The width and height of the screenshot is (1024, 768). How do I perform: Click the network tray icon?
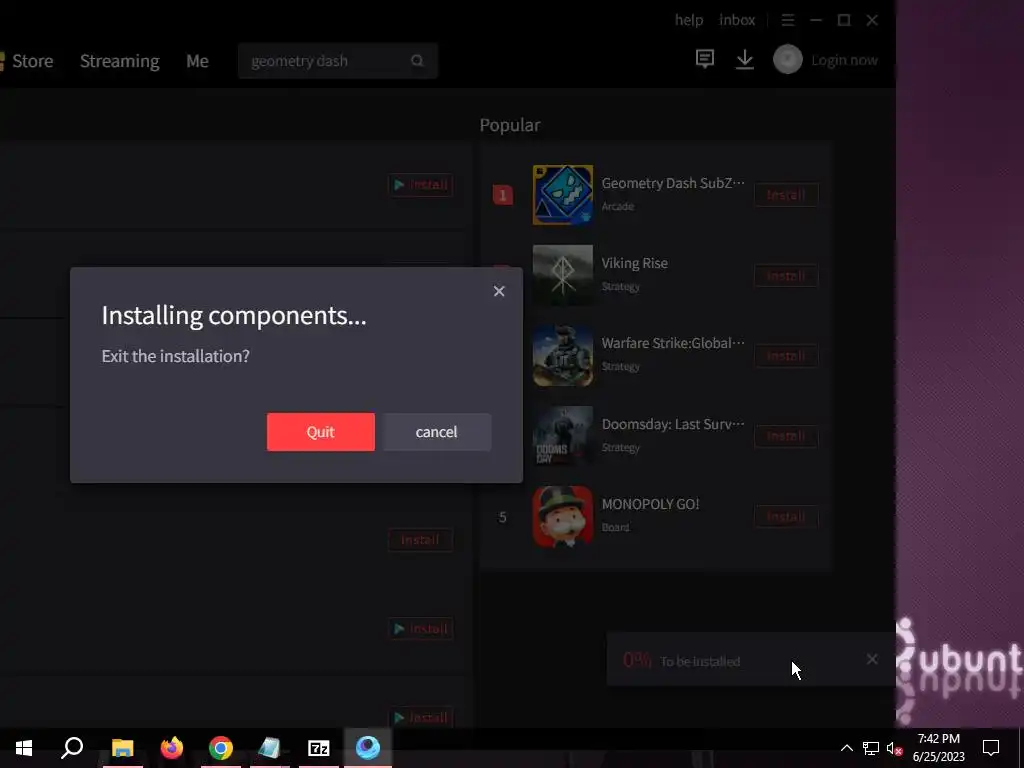point(871,748)
